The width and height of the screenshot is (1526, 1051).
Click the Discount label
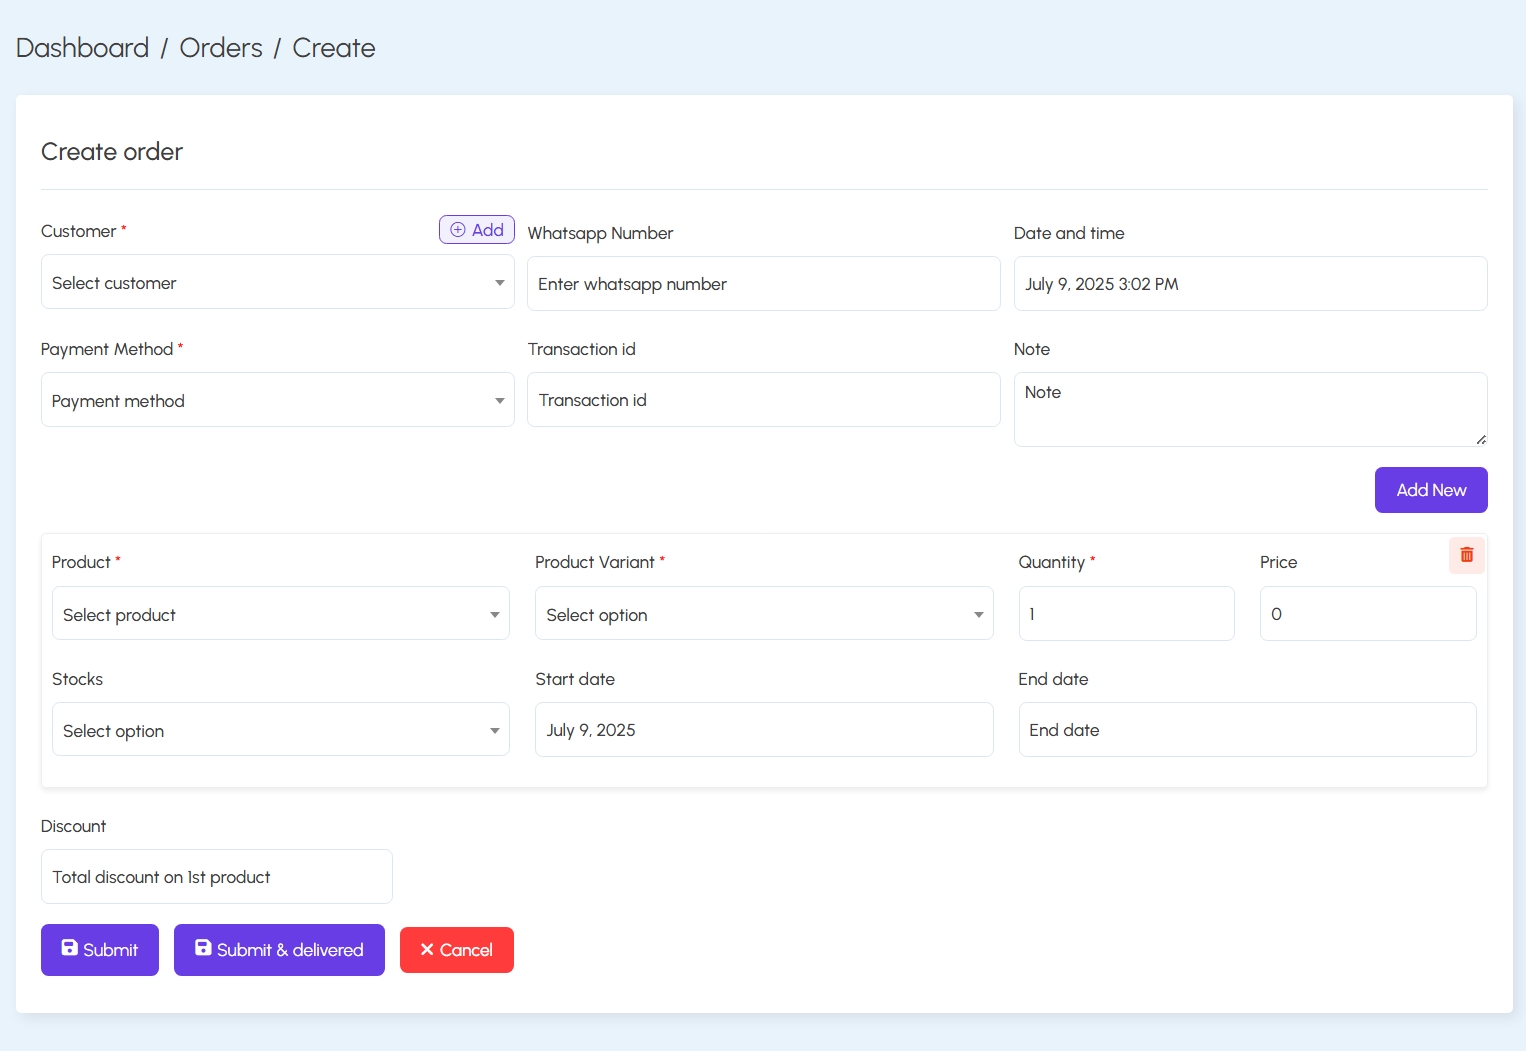[73, 826]
